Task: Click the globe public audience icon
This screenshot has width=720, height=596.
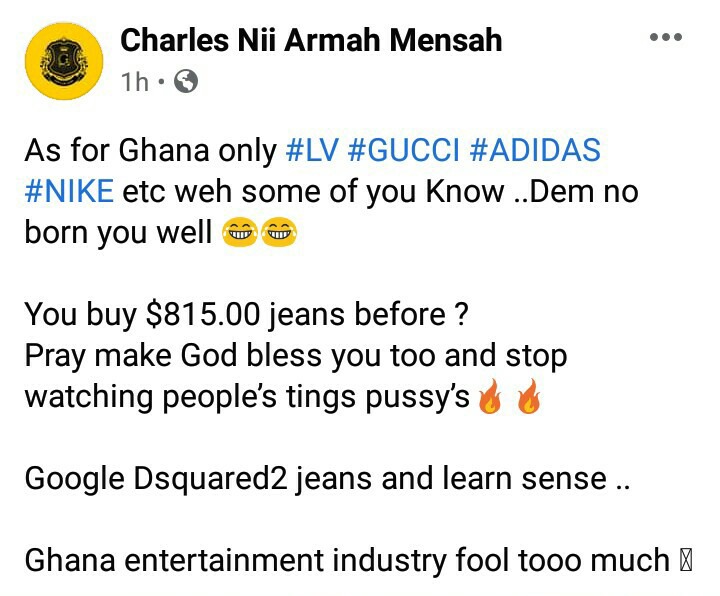Action: [186, 81]
